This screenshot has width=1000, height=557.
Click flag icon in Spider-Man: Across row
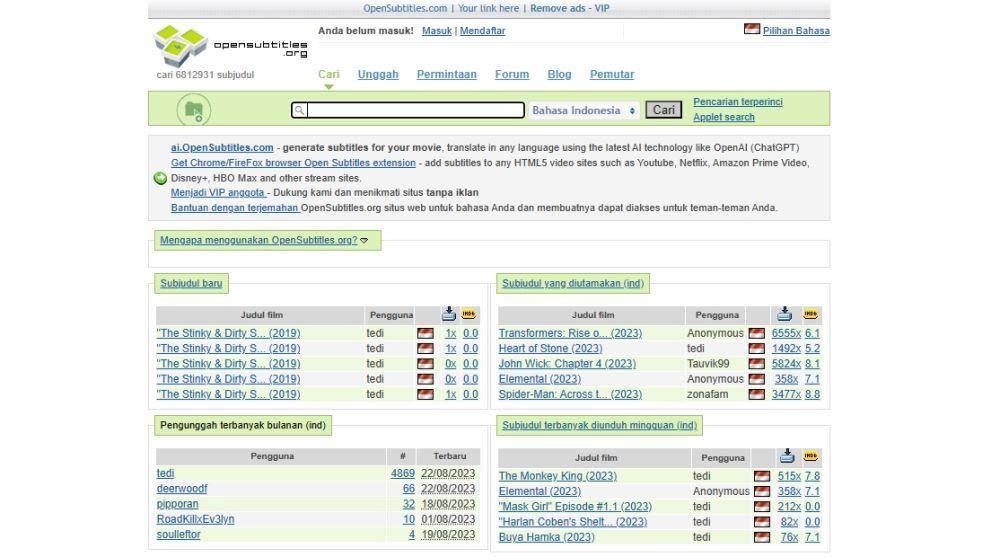click(x=756, y=394)
